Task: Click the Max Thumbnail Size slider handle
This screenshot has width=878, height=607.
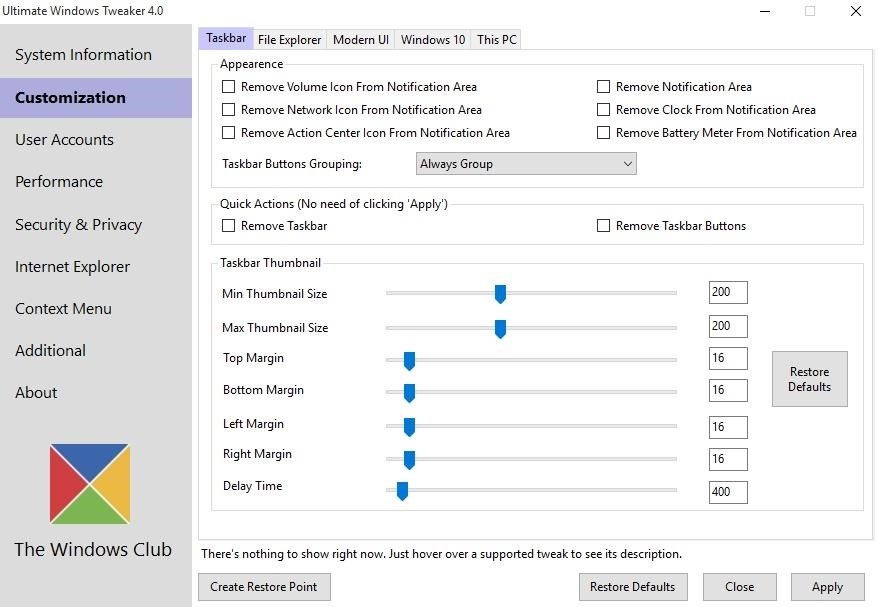Action: 501,329
